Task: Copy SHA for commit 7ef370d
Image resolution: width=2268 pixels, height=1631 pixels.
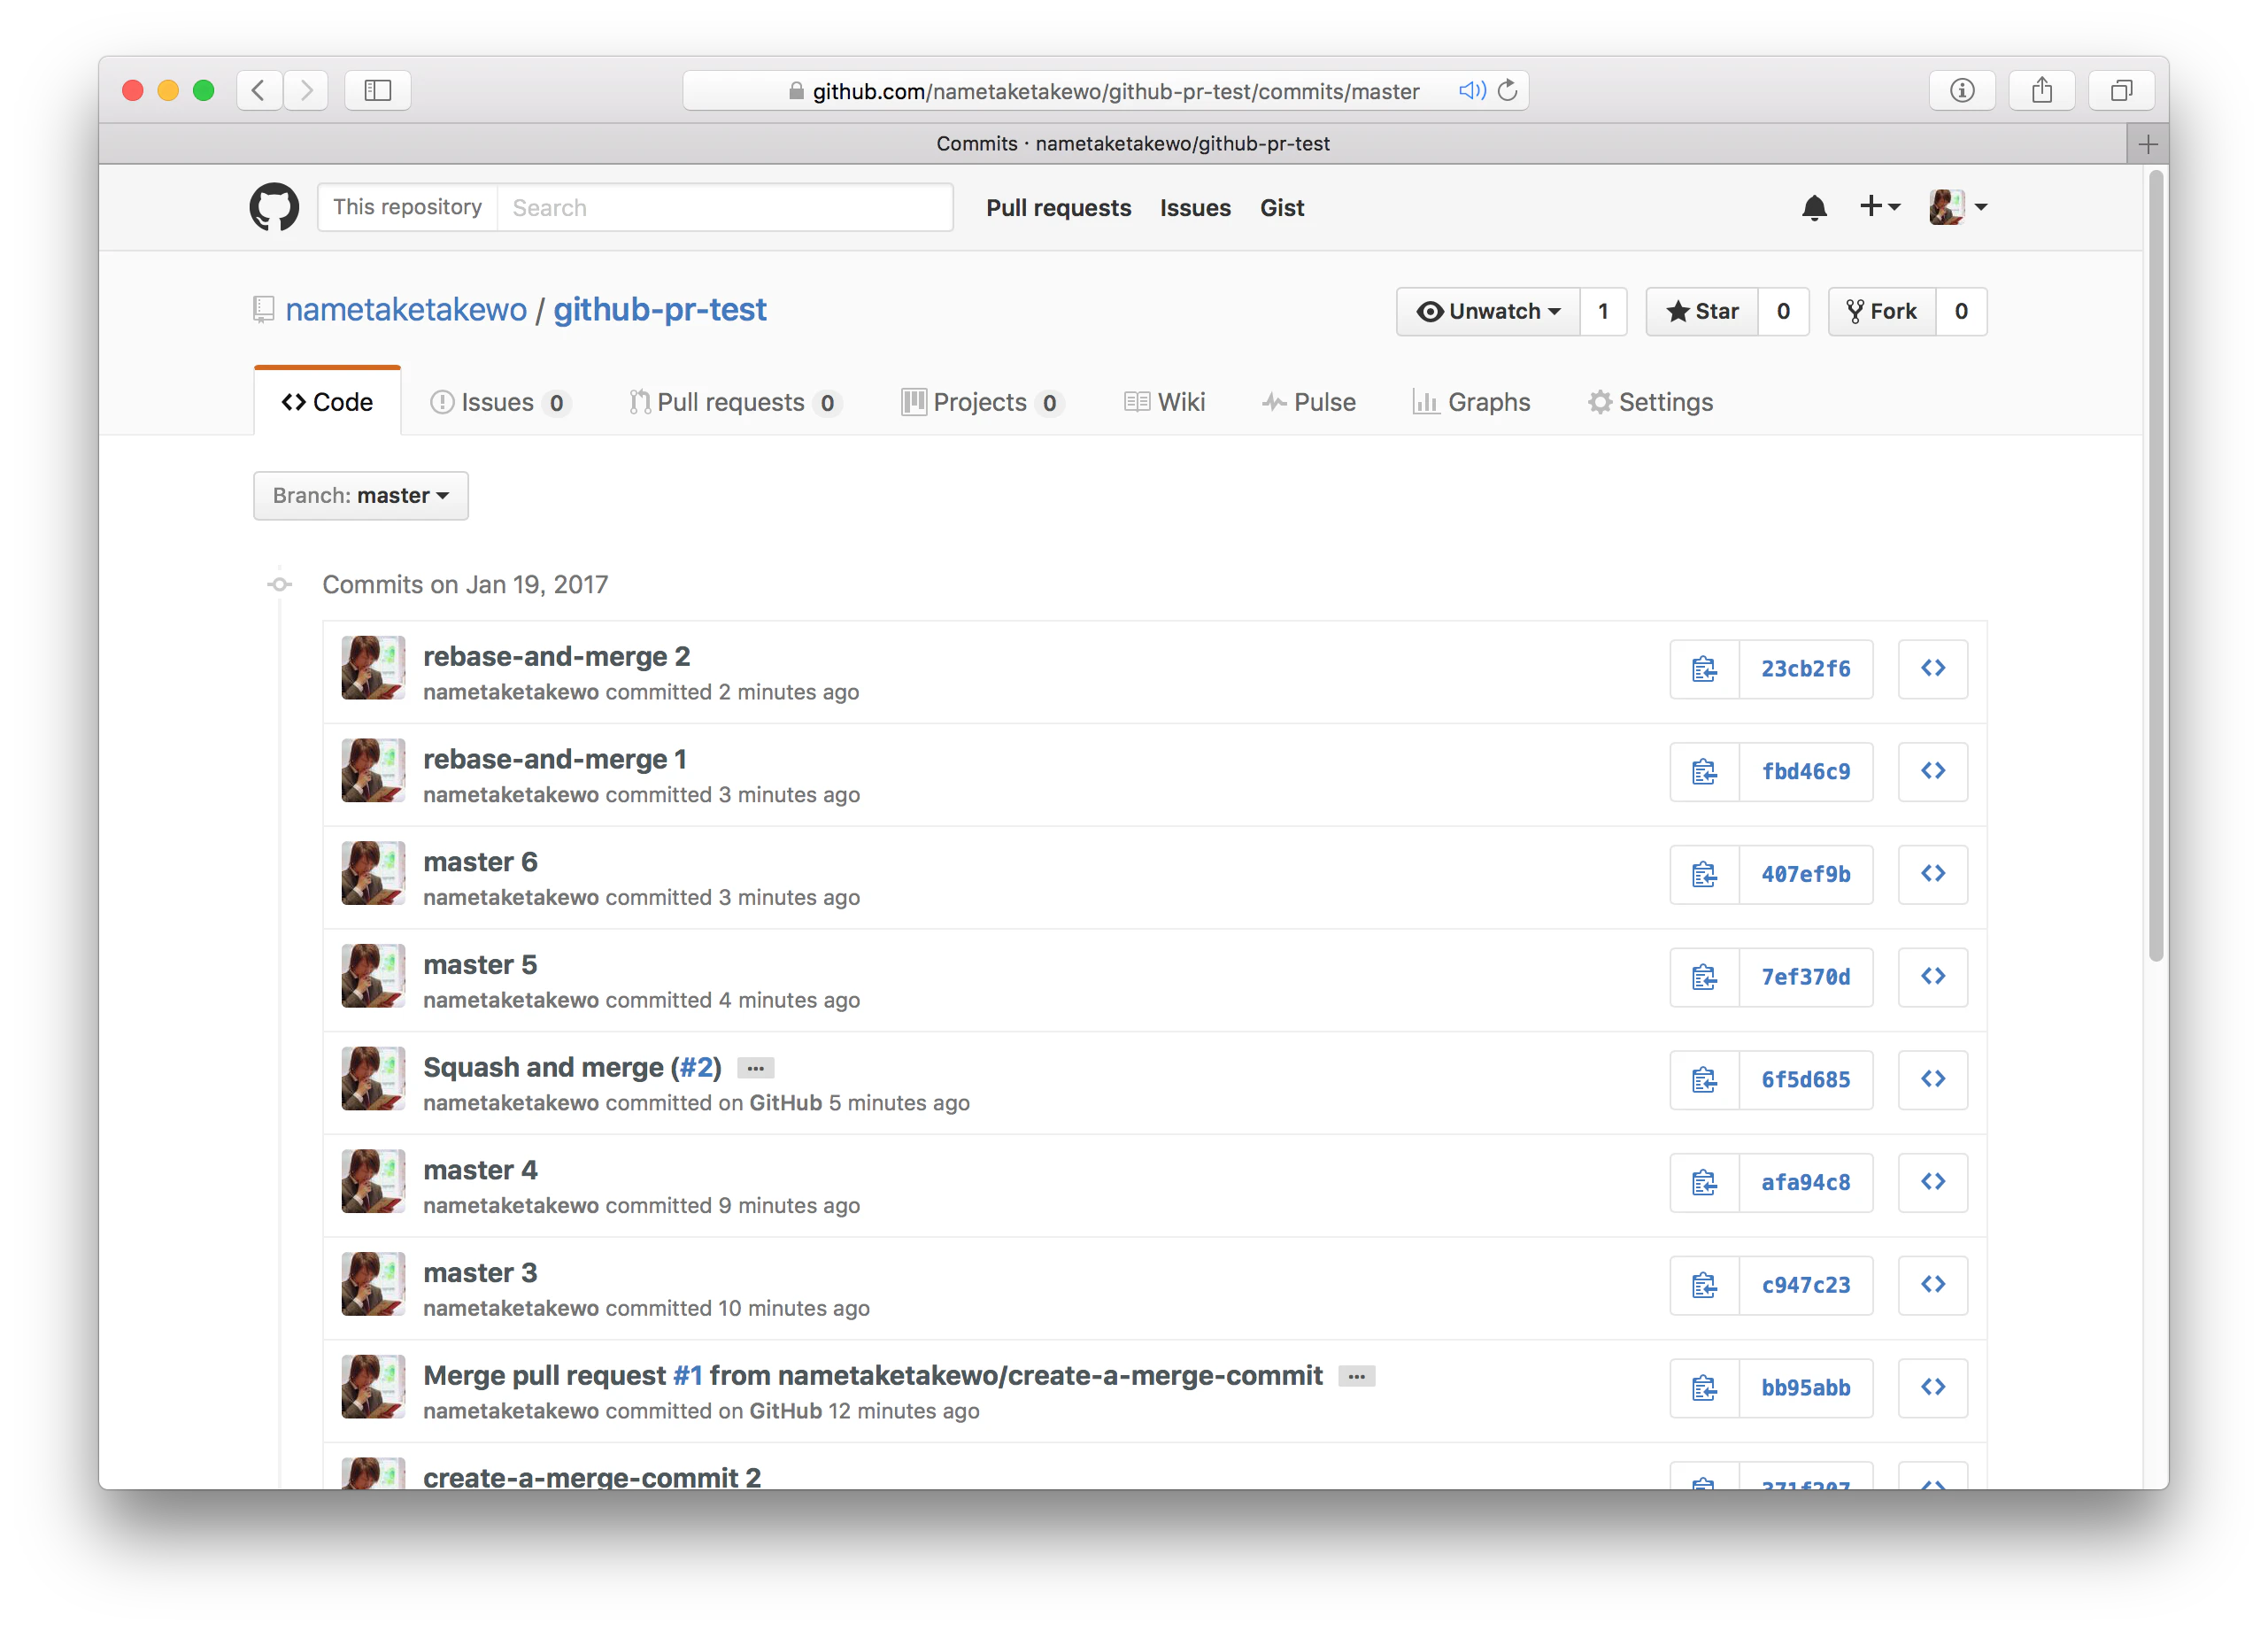Action: coord(1705,977)
